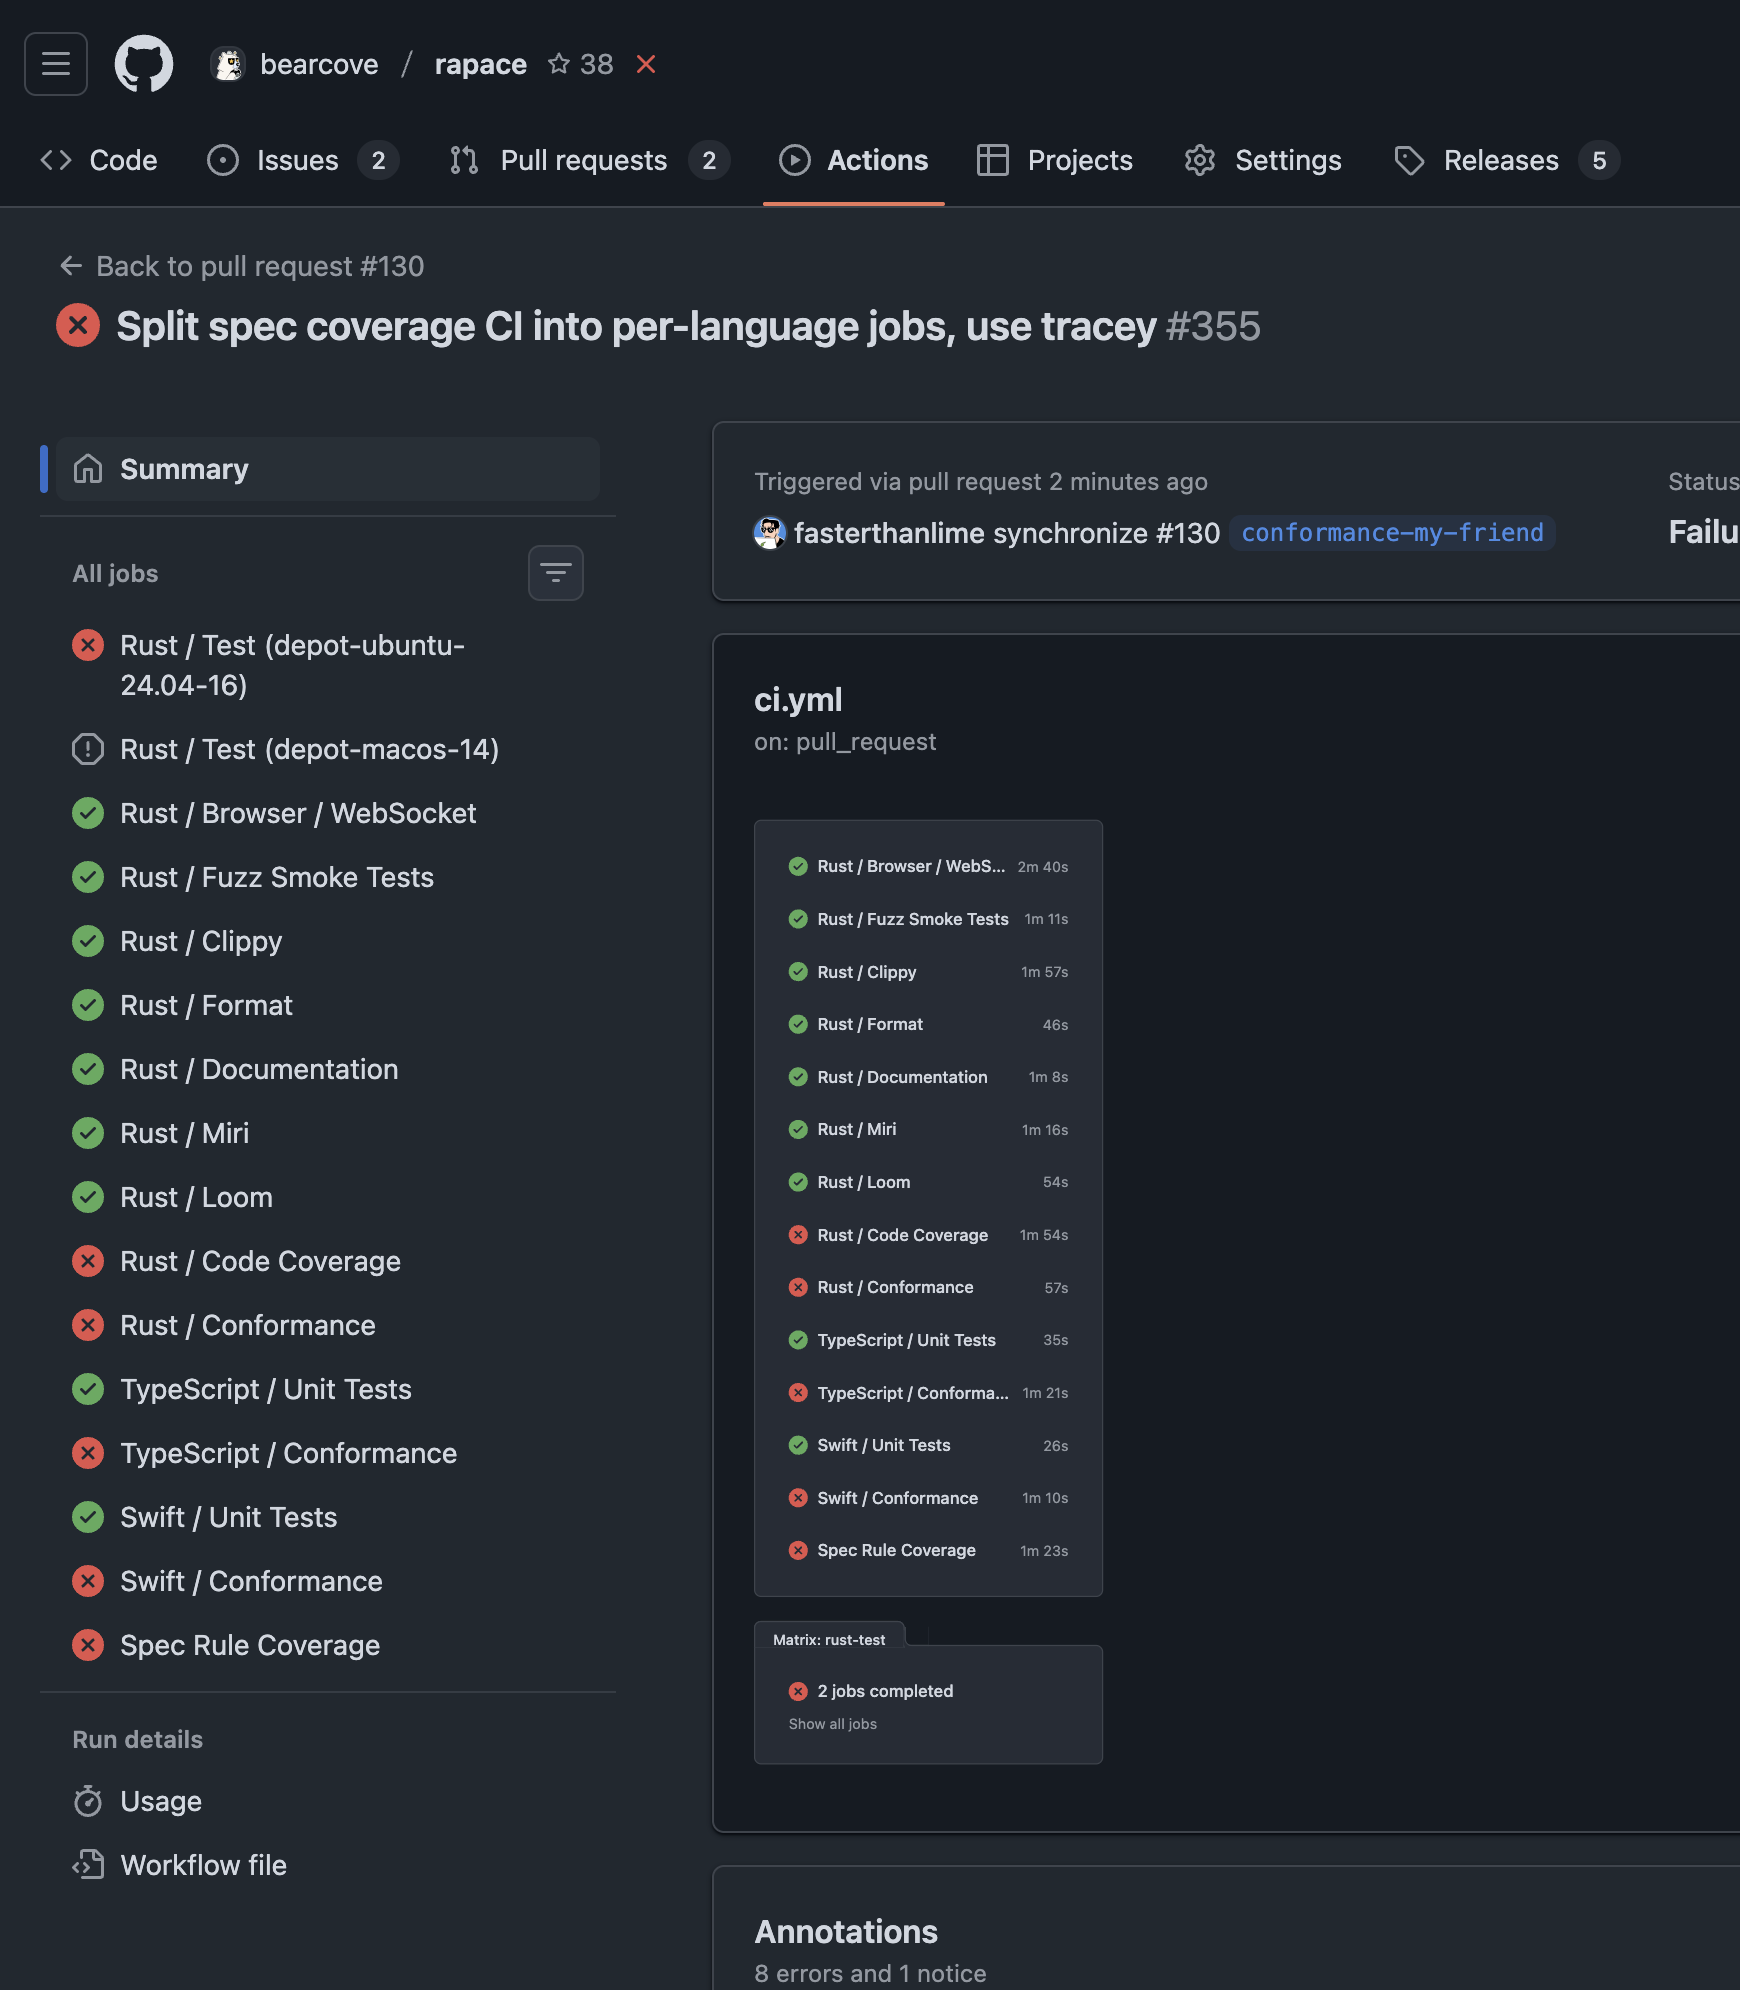Open the job filter icon button

tap(555, 573)
